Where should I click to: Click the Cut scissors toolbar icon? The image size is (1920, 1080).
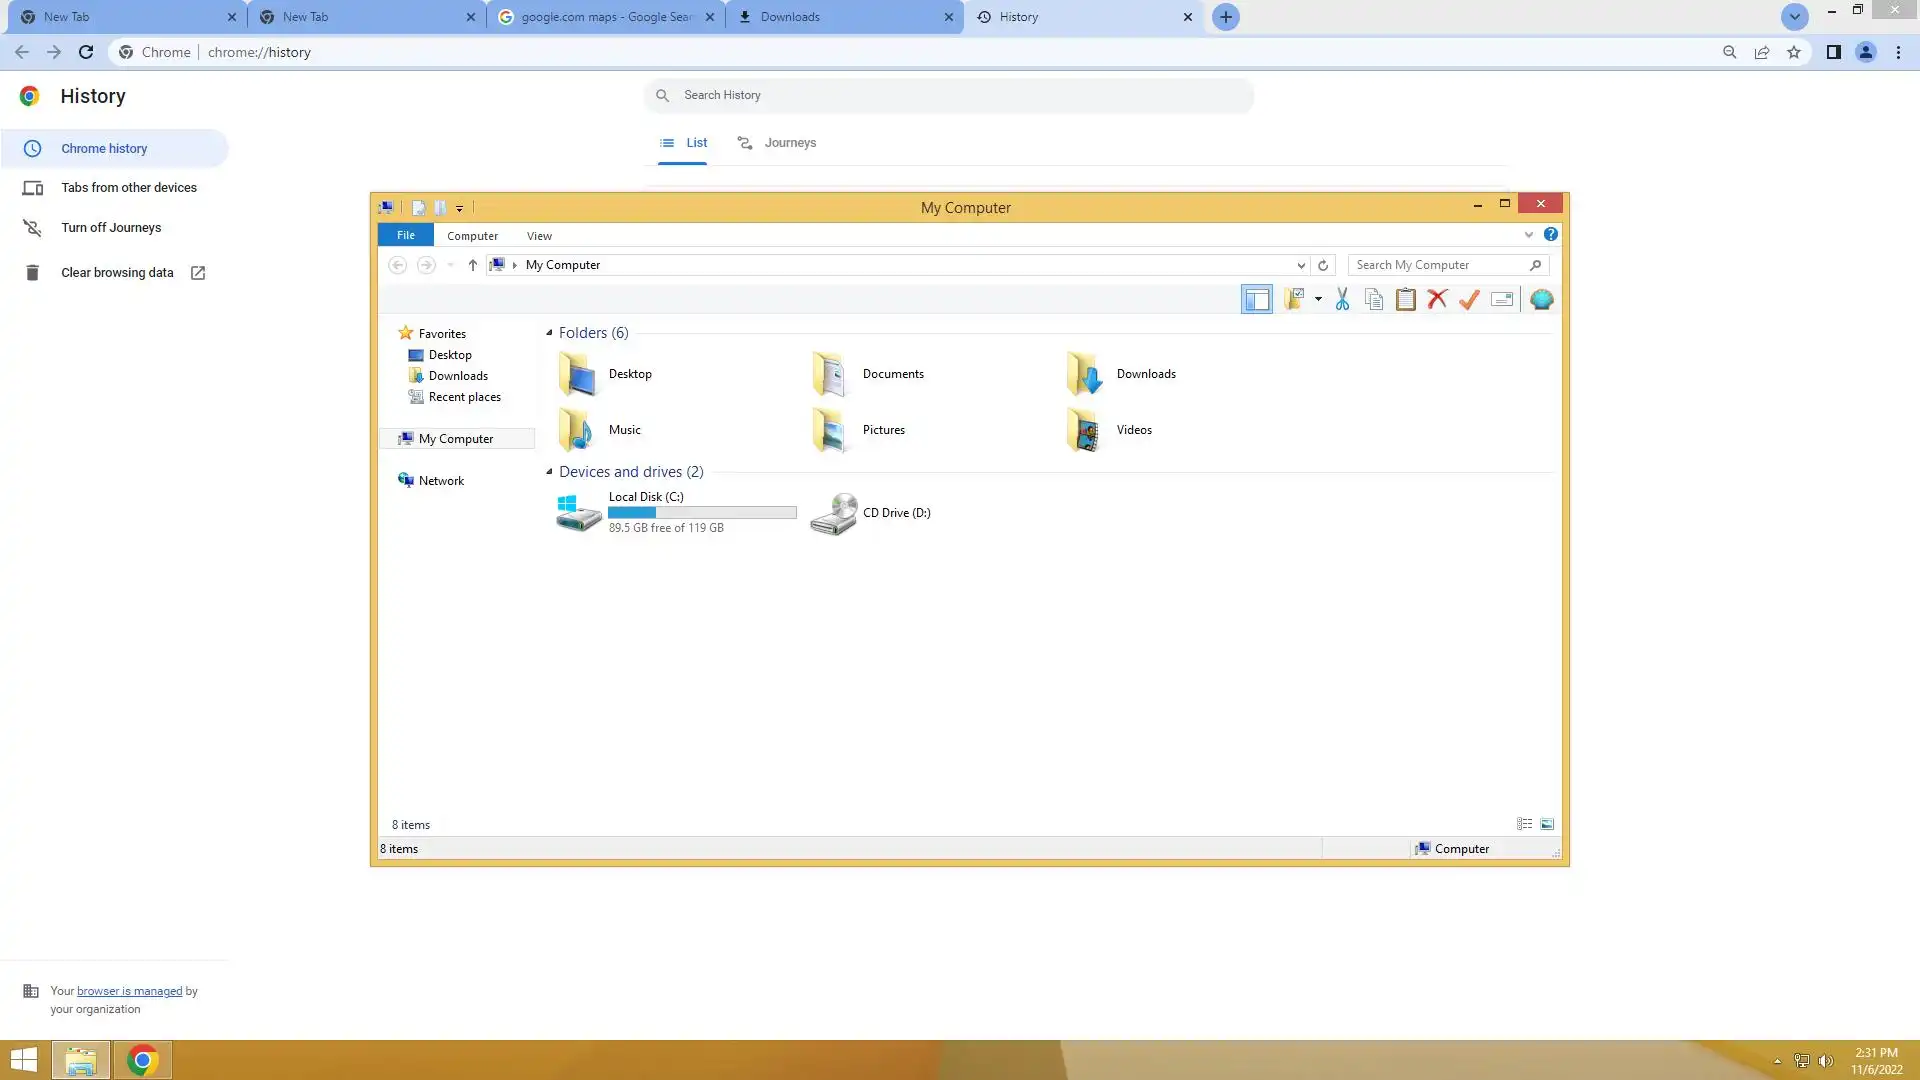coord(1342,299)
